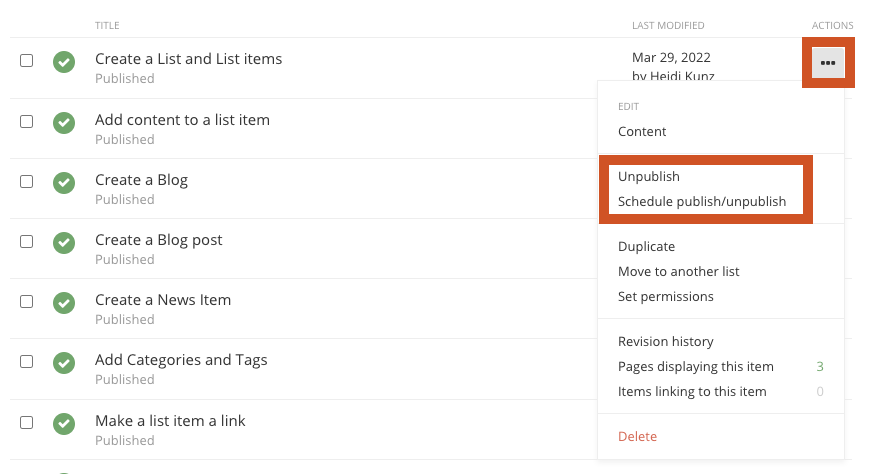Click status icon for Create a List and List items
The width and height of the screenshot is (886, 474).
coord(64,62)
